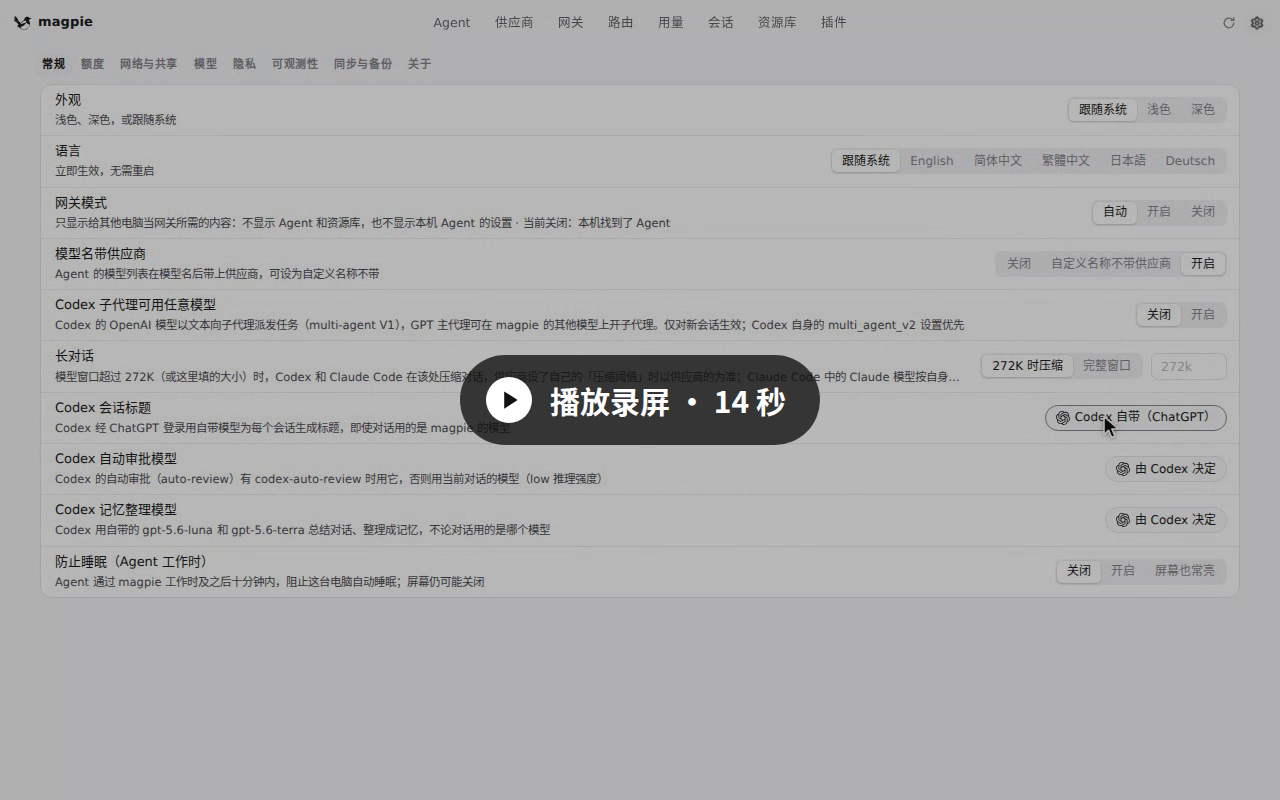
Task: Click the magpie bird logo icon
Action: [x=22, y=22]
